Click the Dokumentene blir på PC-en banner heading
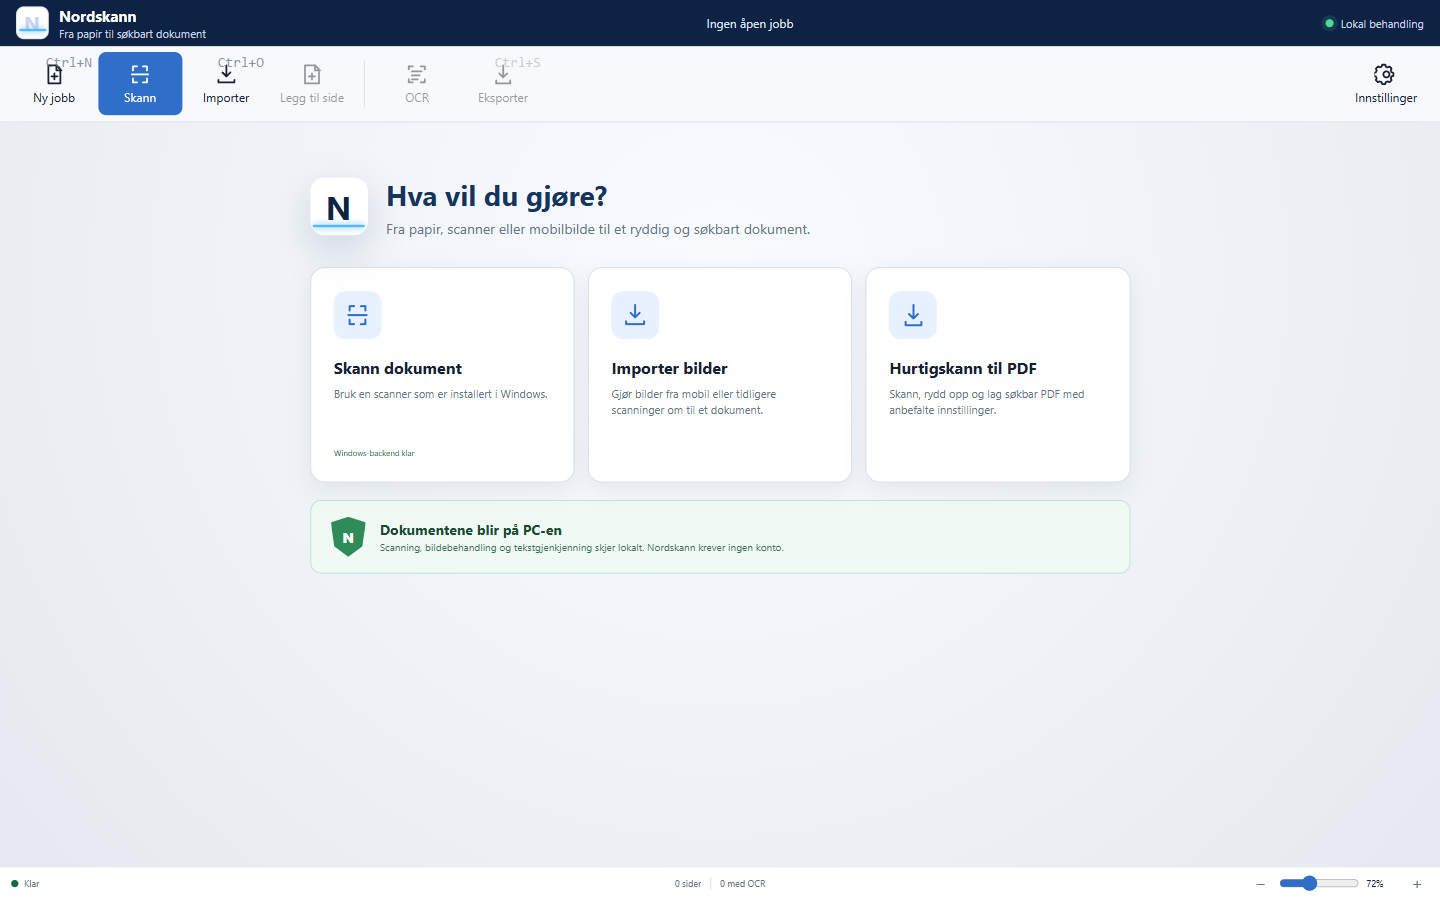This screenshot has width=1440, height=900. [x=471, y=530]
